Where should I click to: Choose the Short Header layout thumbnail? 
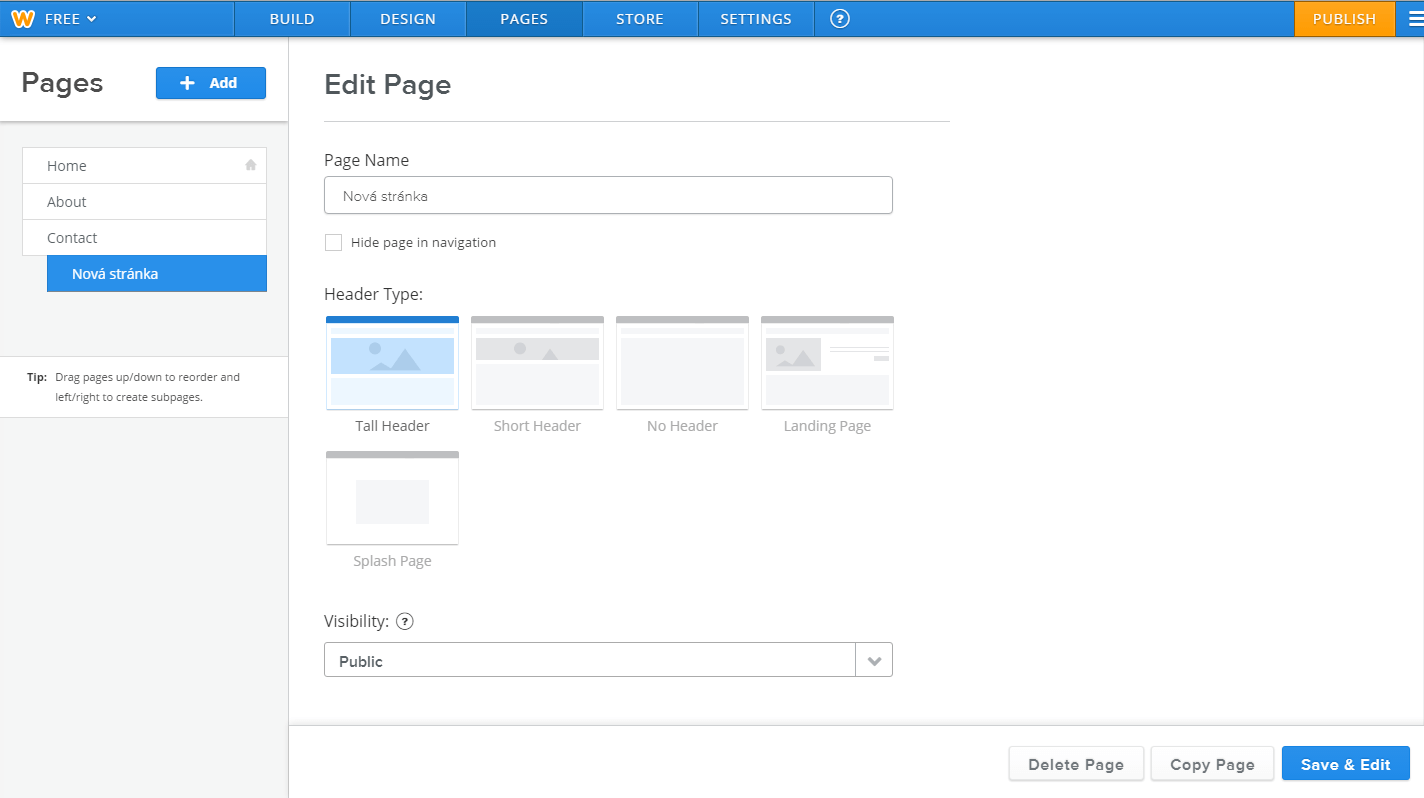(x=537, y=363)
